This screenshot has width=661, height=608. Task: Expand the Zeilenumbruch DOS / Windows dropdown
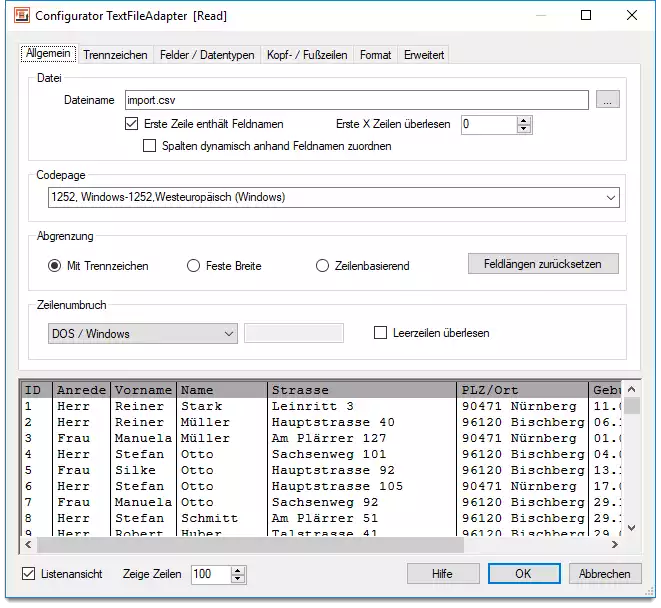pyautogui.click(x=228, y=333)
